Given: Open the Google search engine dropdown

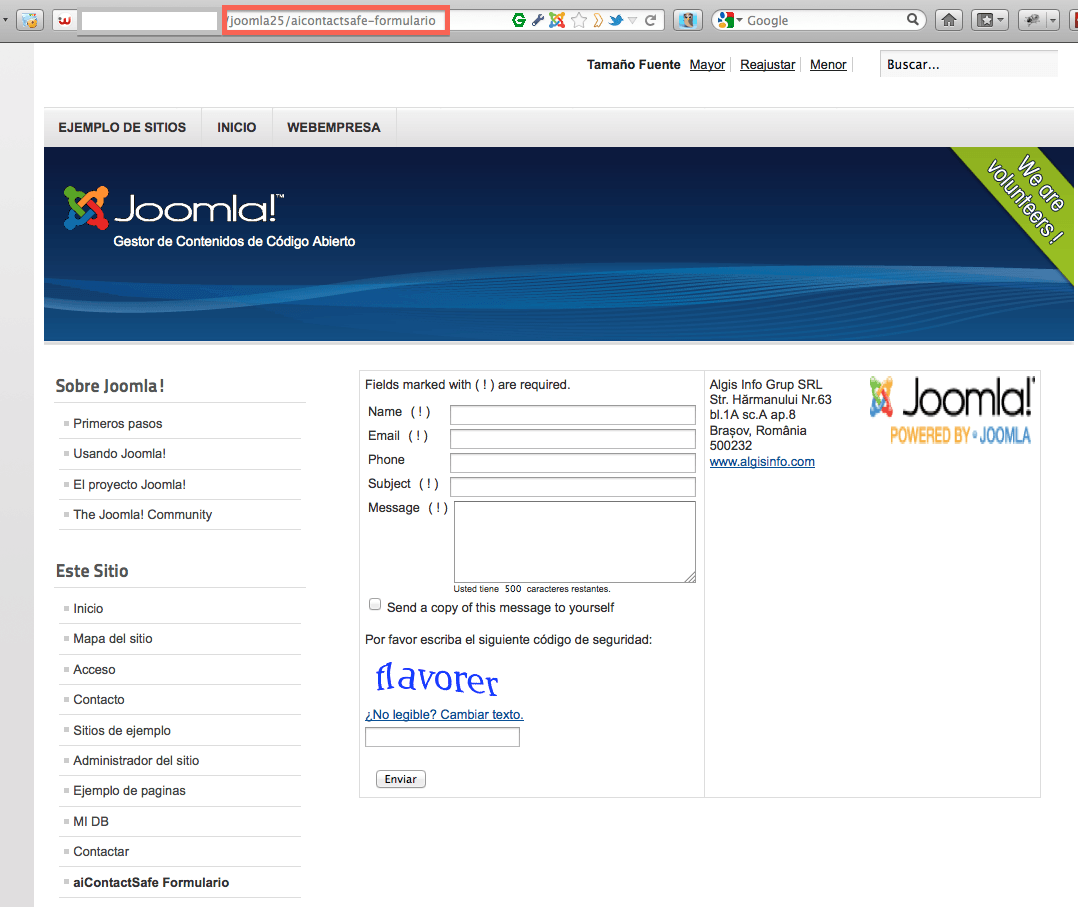Looking at the screenshot, I should (x=729, y=21).
